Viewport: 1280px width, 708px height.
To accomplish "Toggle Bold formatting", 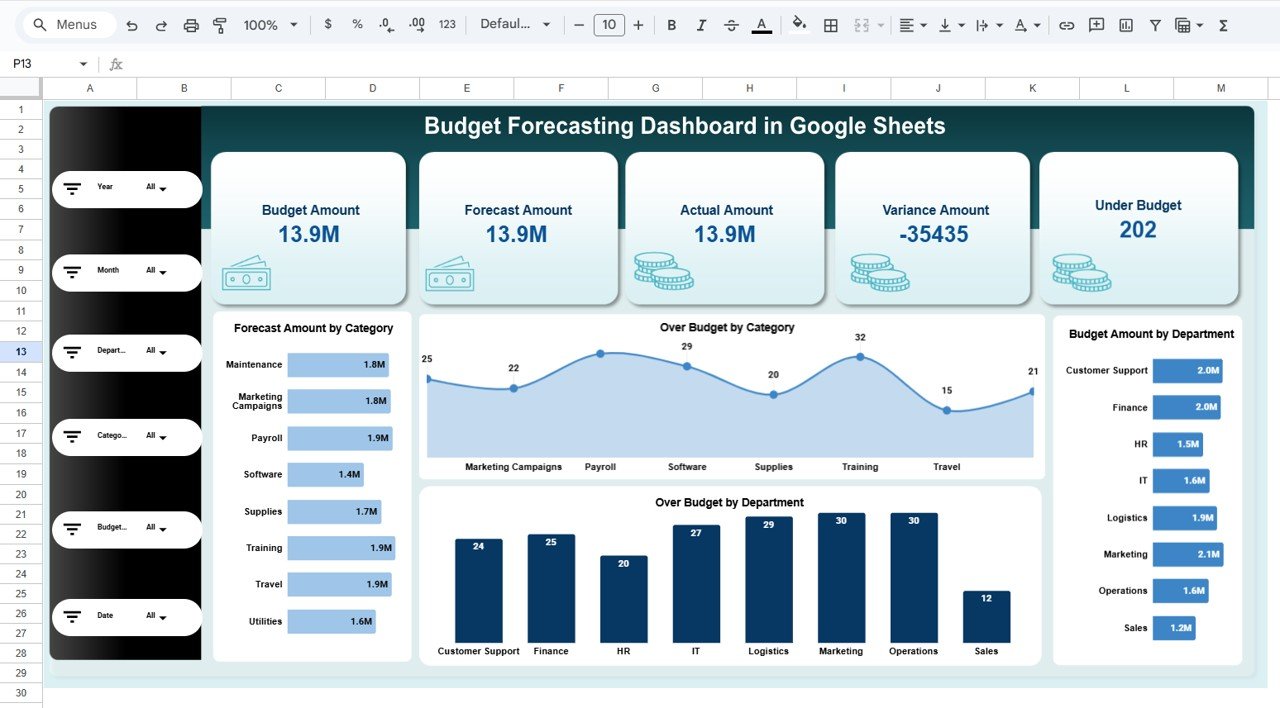I will click(x=671, y=25).
